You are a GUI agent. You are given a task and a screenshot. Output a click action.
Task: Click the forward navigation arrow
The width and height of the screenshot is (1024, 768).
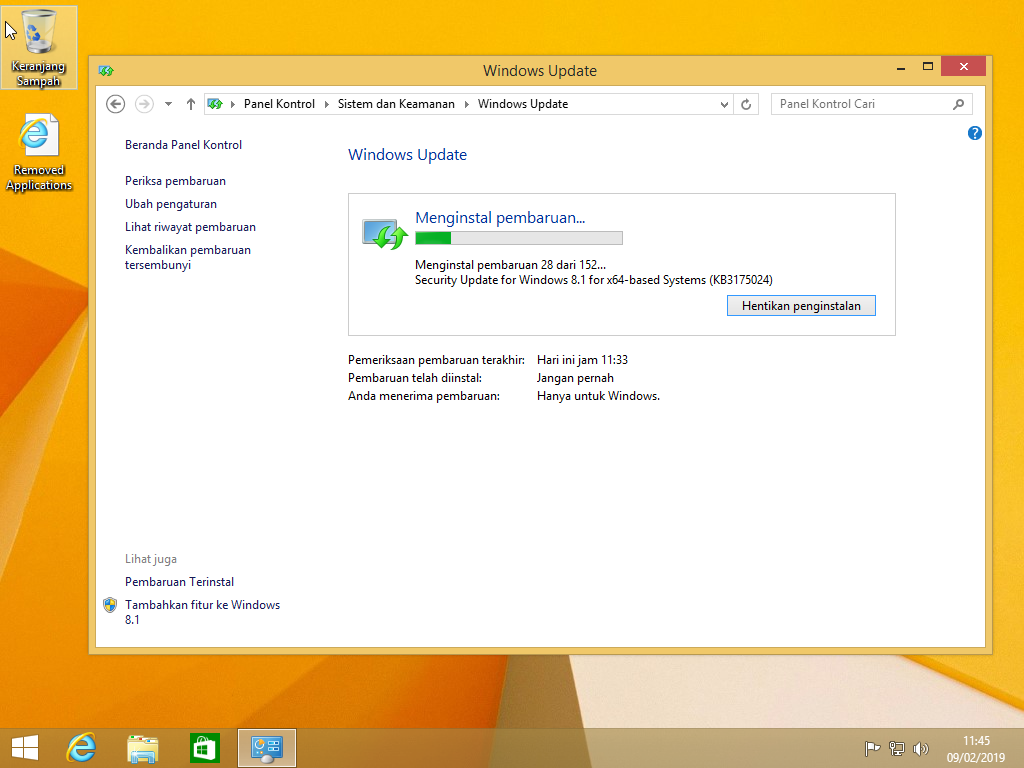click(144, 104)
